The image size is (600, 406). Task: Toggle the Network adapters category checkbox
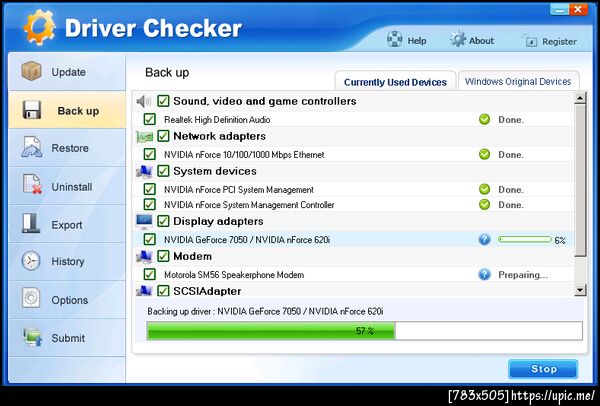tap(163, 136)
